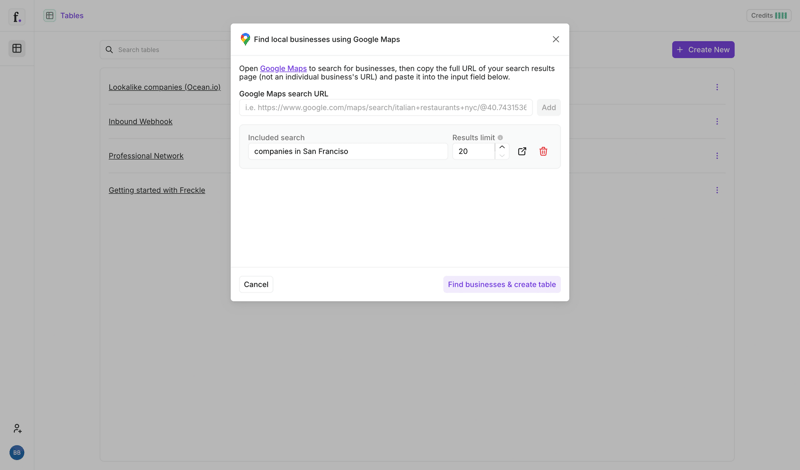800x470 pixels.
Task: Click the Freckle logo in sidebar
Action: 17,17
